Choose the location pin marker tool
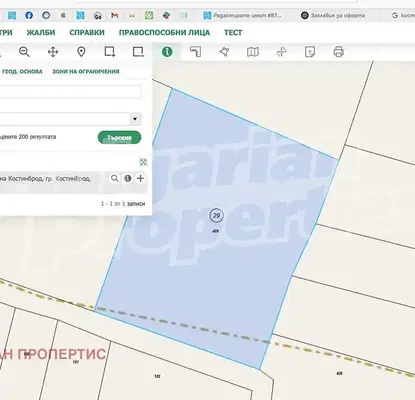 81,52
